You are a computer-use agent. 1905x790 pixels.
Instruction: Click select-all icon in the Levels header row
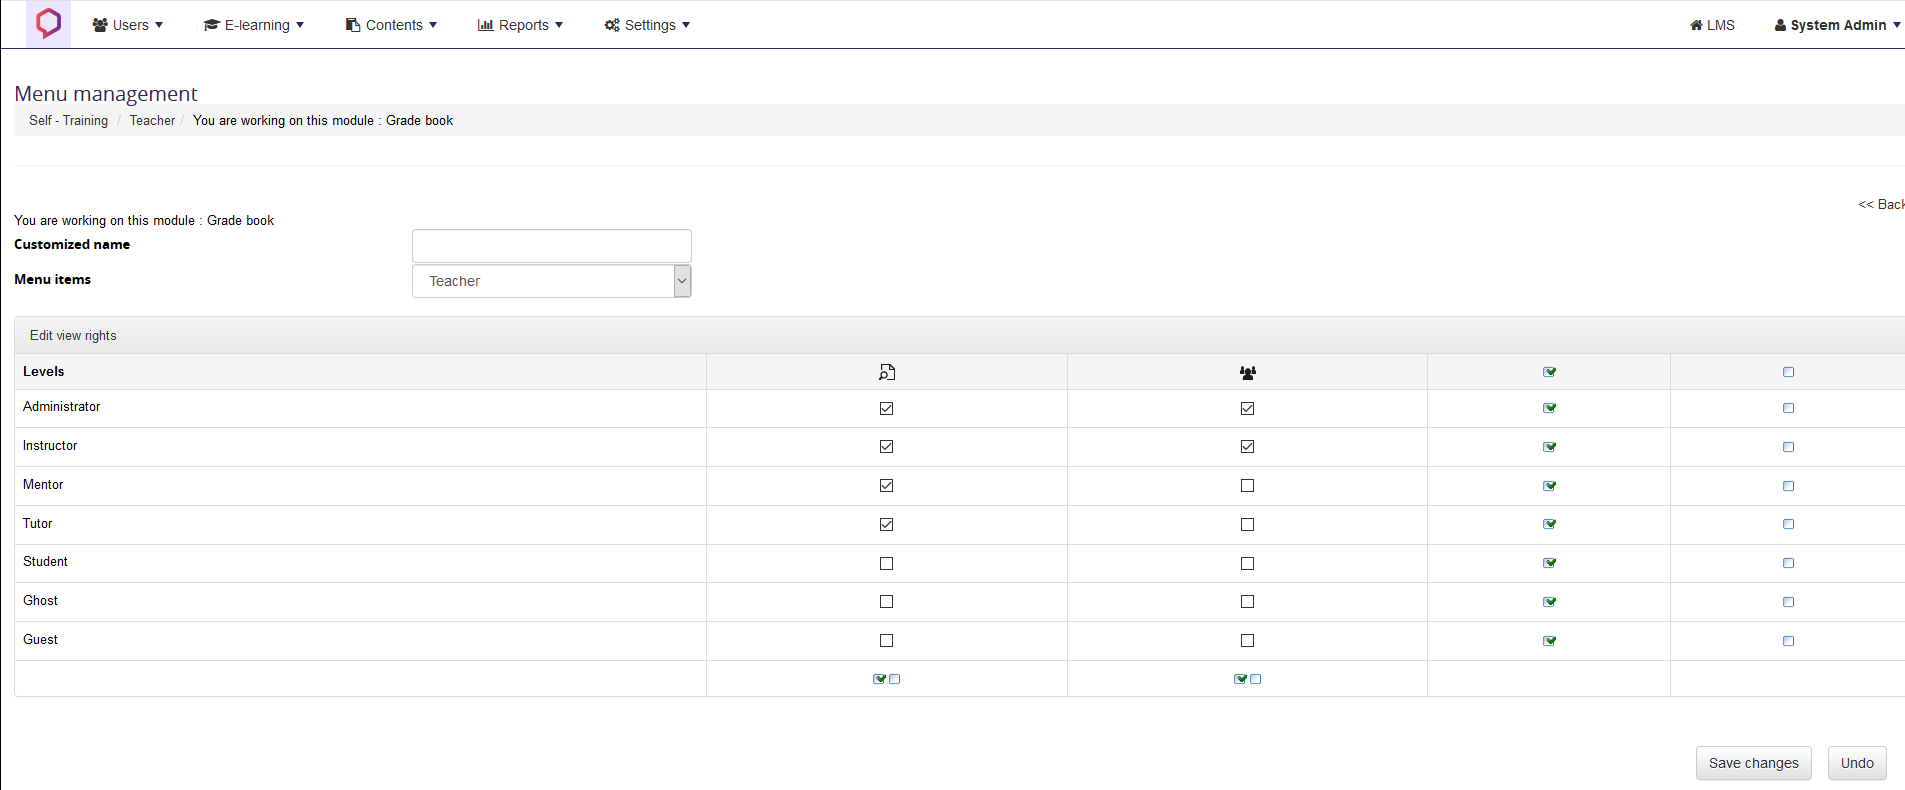tap(1549, 372)
